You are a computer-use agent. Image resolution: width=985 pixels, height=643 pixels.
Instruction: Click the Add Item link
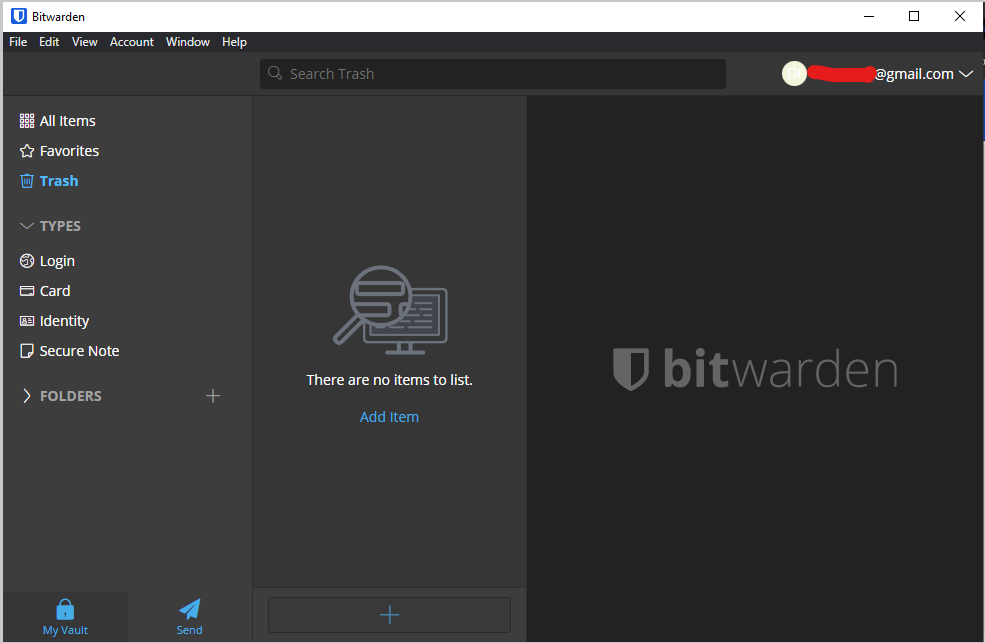[x=389, y=417]
